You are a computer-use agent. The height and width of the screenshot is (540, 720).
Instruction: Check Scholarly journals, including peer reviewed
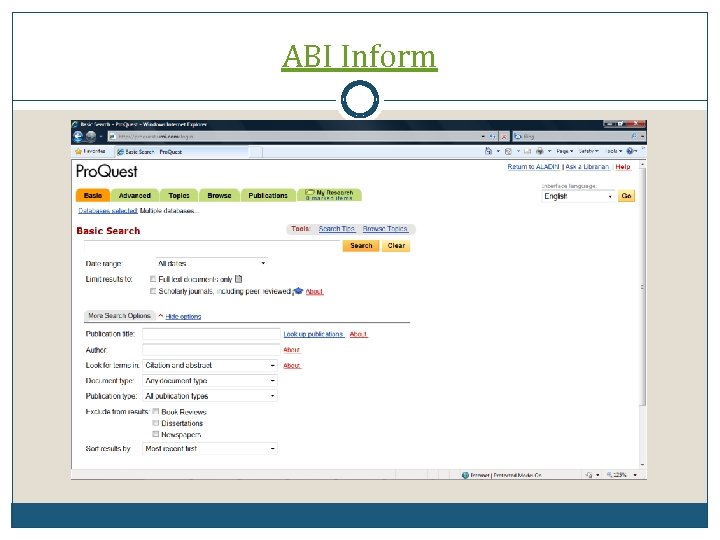tap(153, 291)
